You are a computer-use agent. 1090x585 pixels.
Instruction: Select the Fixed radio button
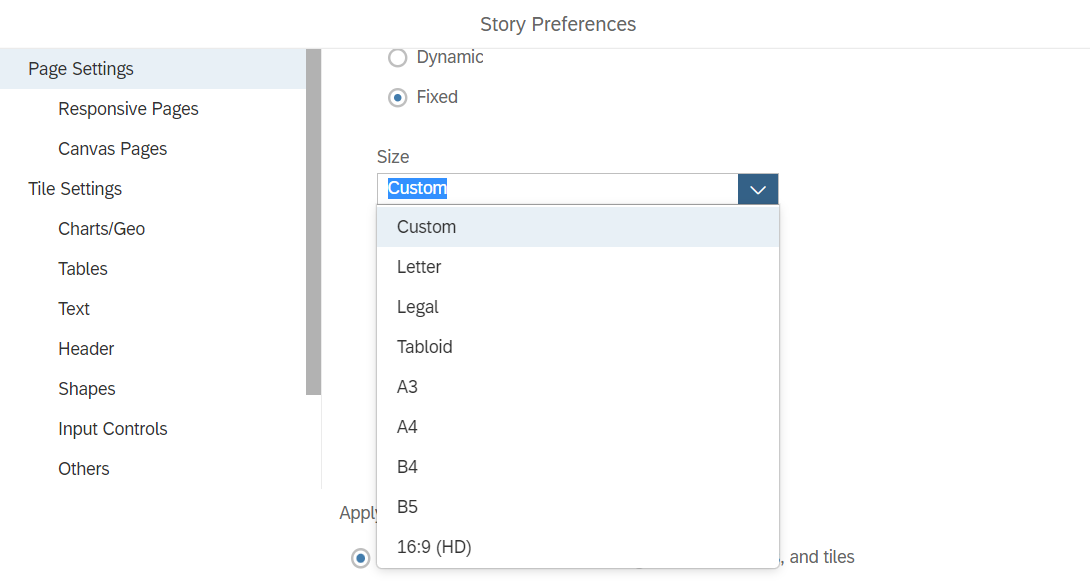coord(398,98)
